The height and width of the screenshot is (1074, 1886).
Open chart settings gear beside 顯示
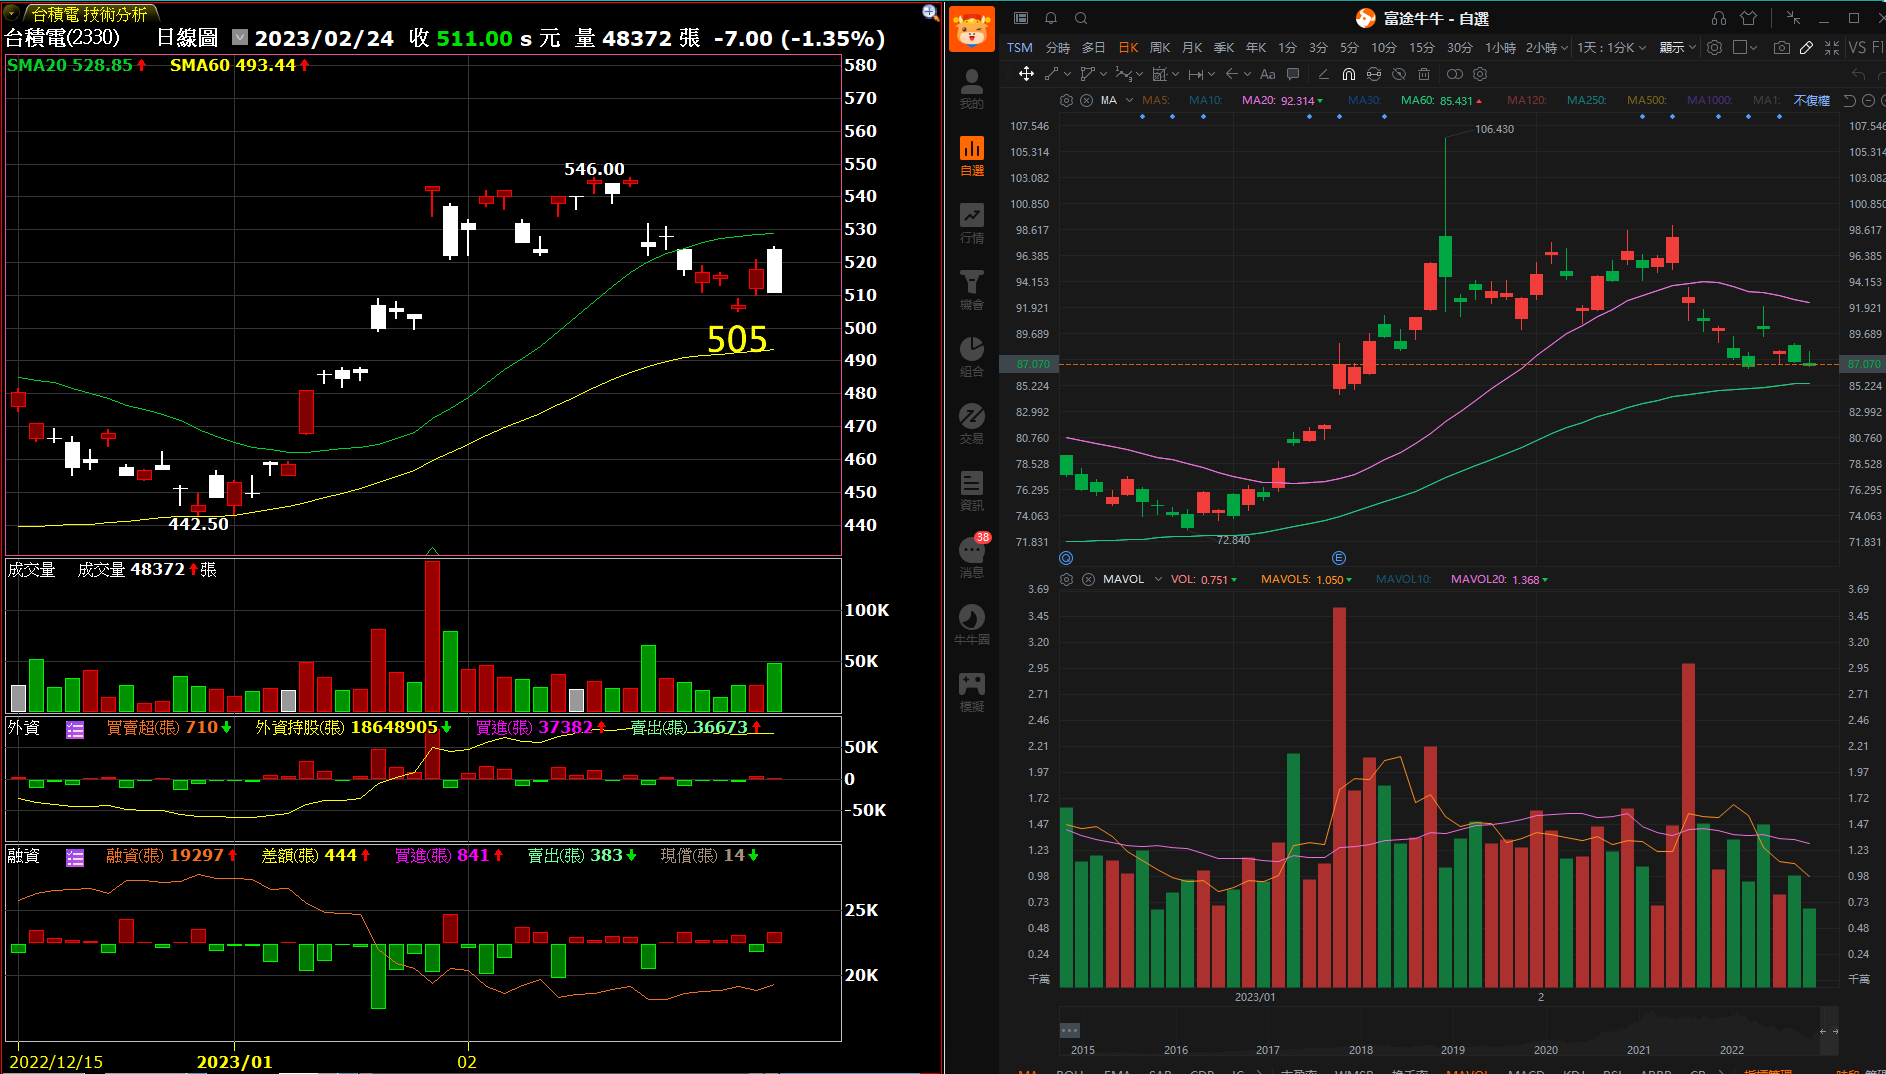[1714, 47]
